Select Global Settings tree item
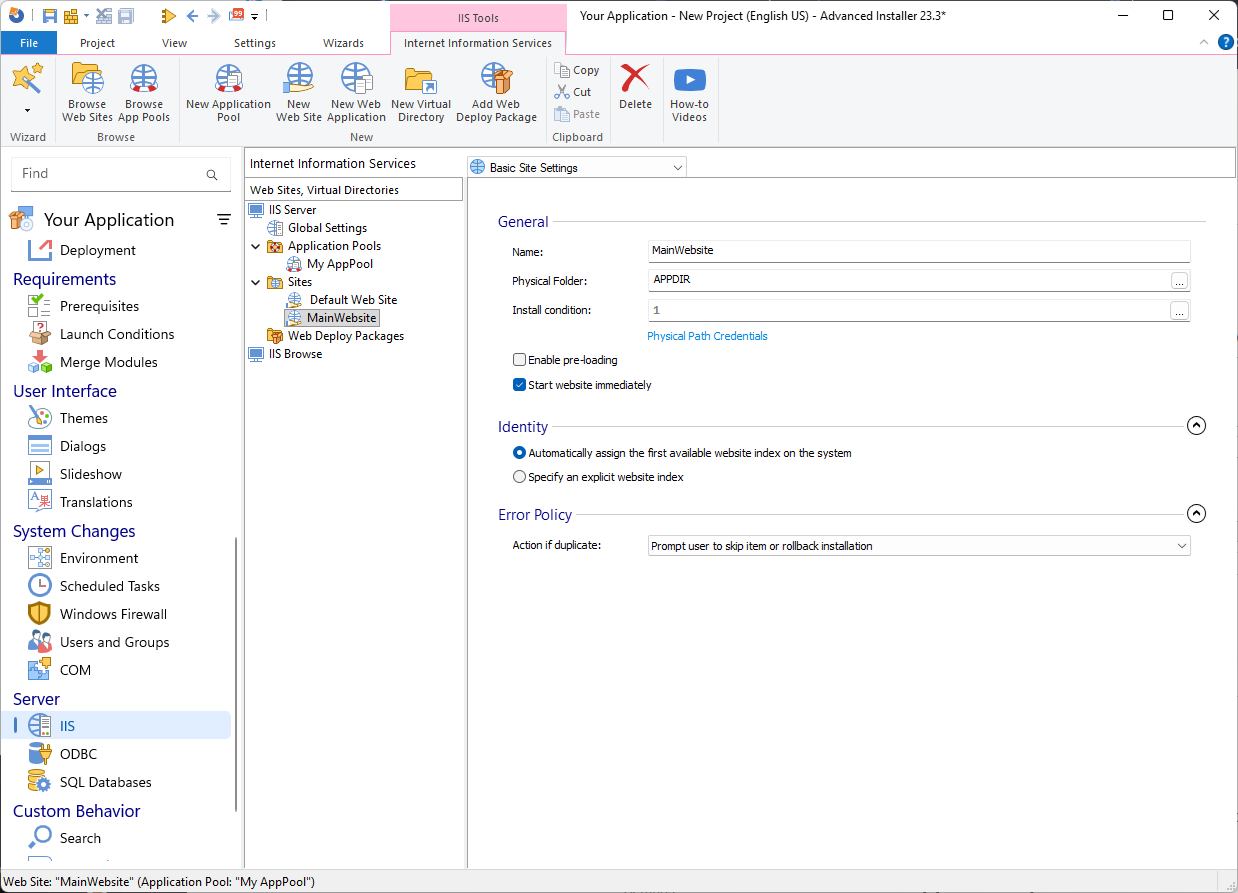 click(x=317, y=228)
